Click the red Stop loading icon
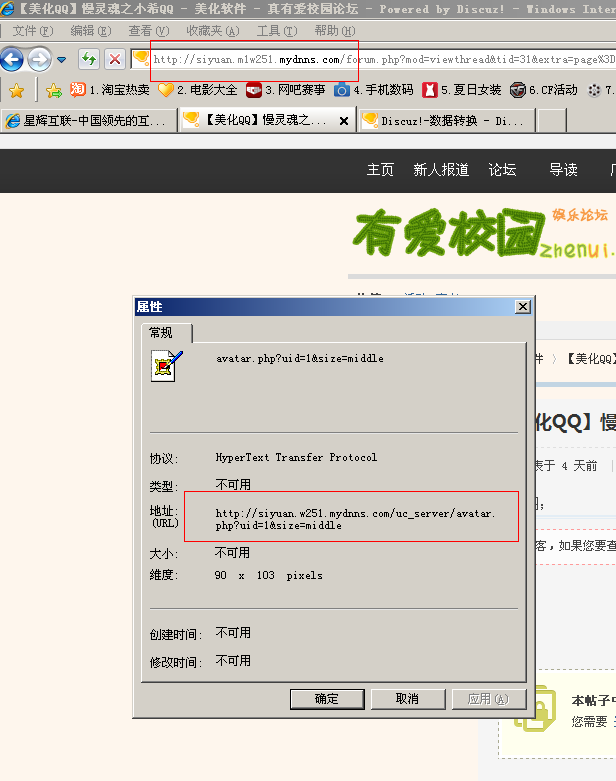This screenshot has width=616, height=781. coord(115,59)
